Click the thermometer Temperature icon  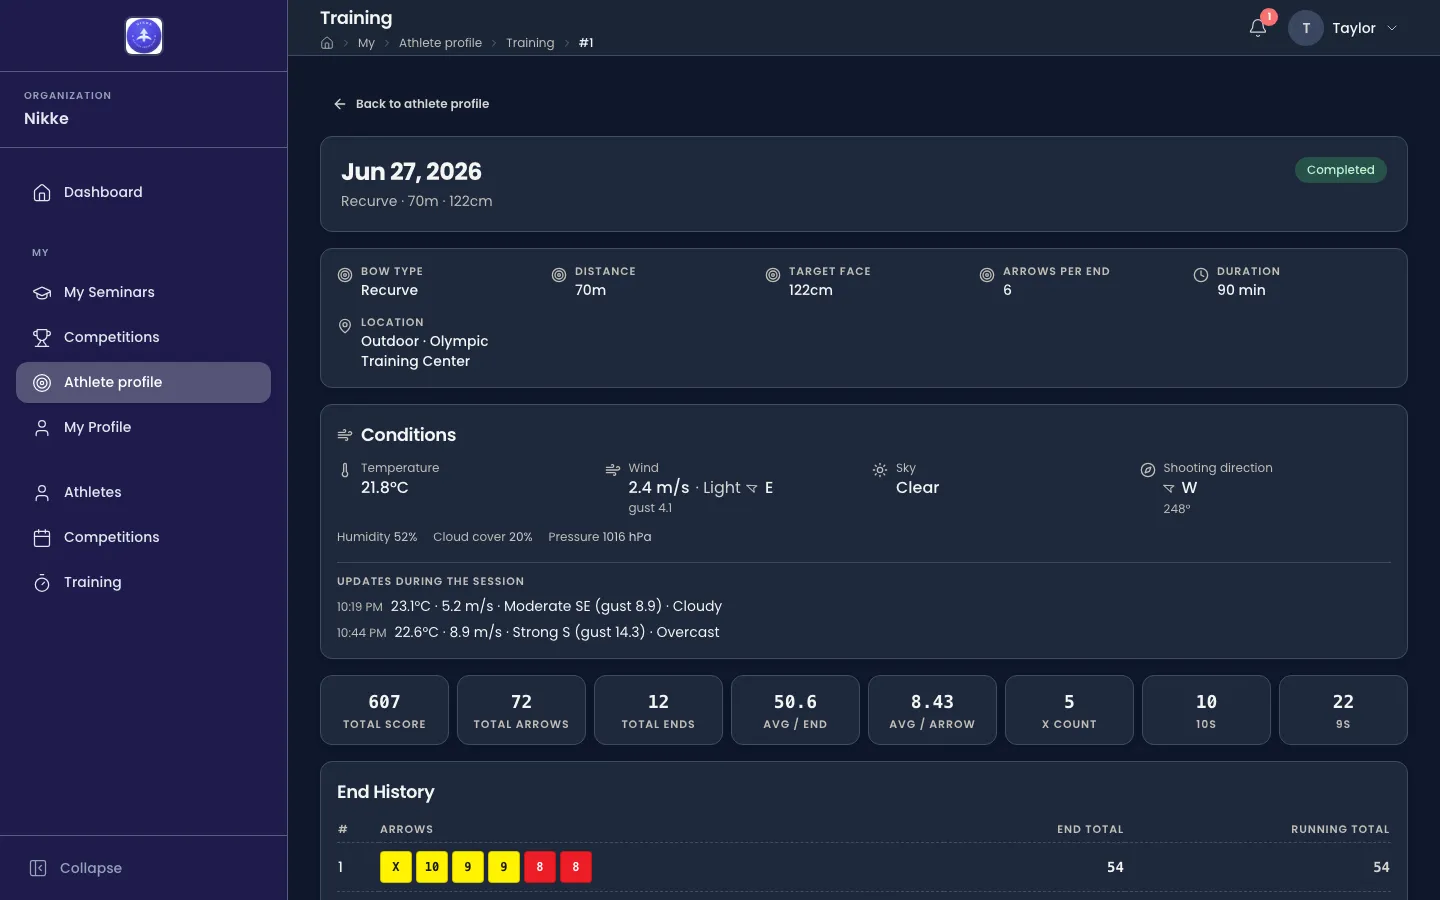point(345,470)
